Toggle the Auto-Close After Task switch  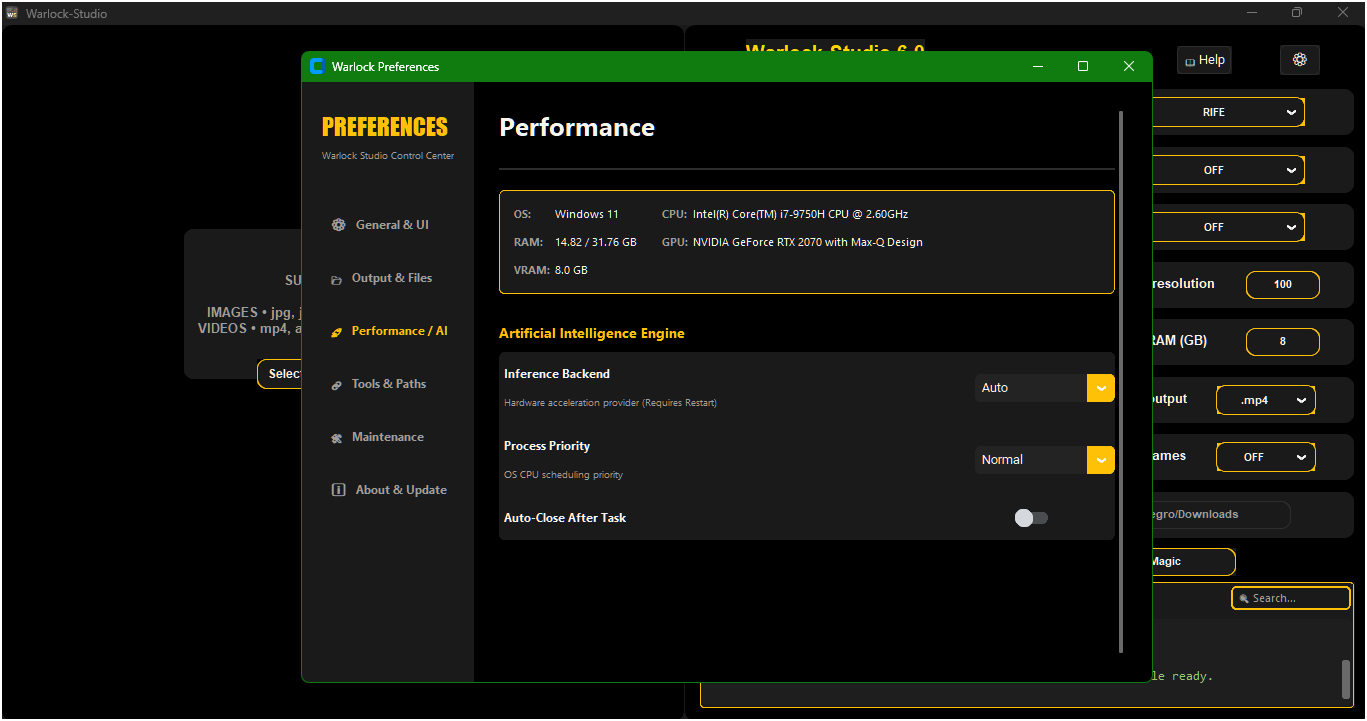1031,518
